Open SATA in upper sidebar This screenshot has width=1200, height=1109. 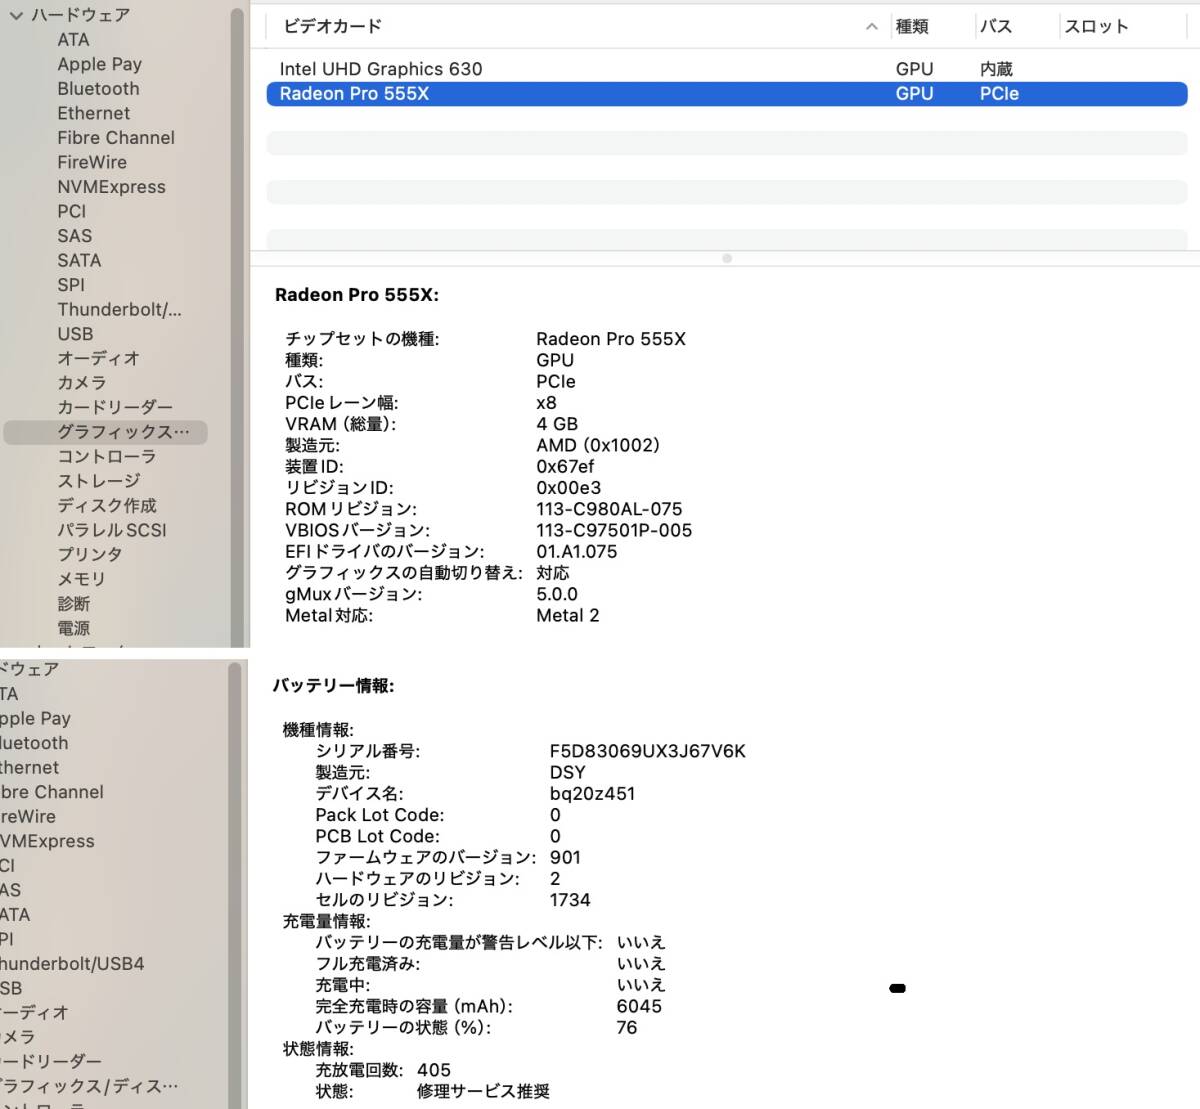click(79, 260)
